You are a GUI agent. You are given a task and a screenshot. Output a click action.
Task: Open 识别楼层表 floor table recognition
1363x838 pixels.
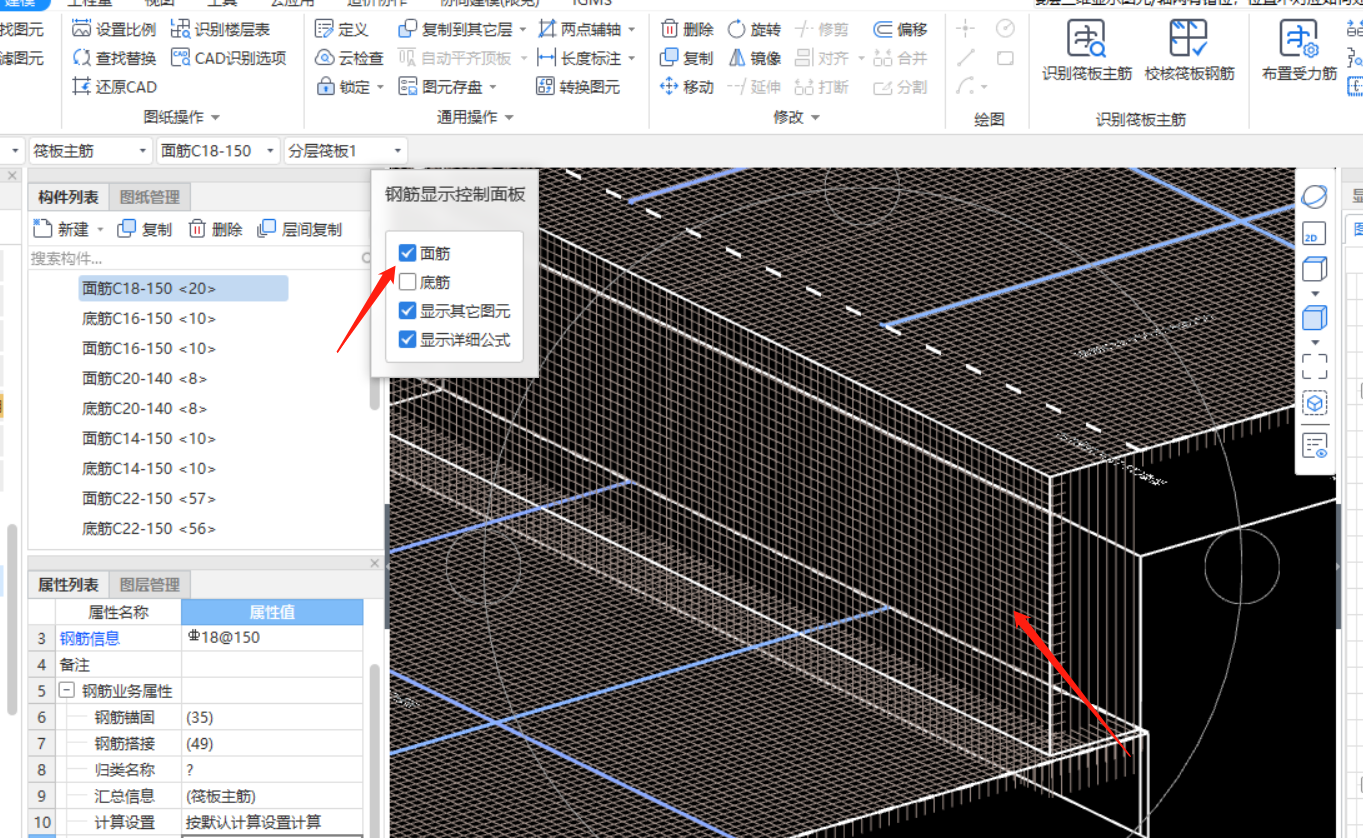(x=220, y=30)
